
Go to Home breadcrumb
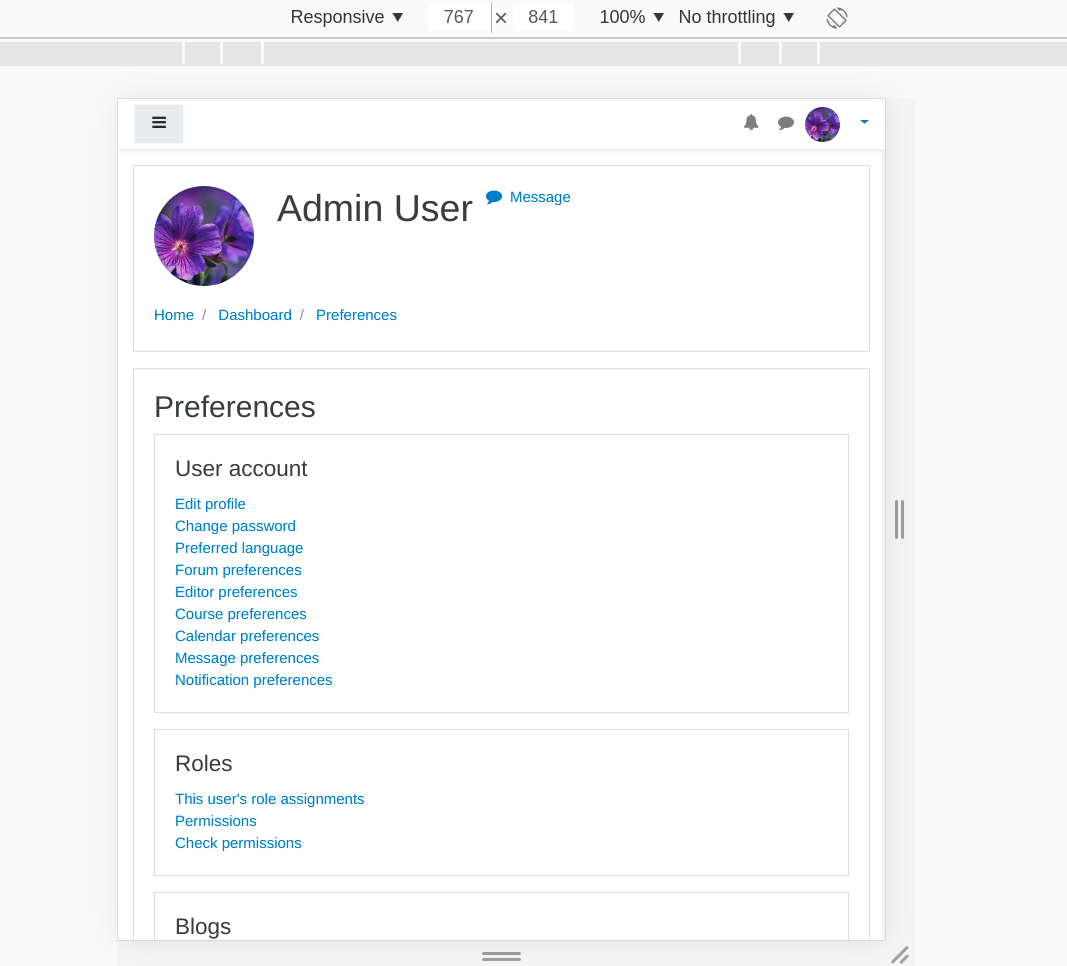click(x=174, y=315)
